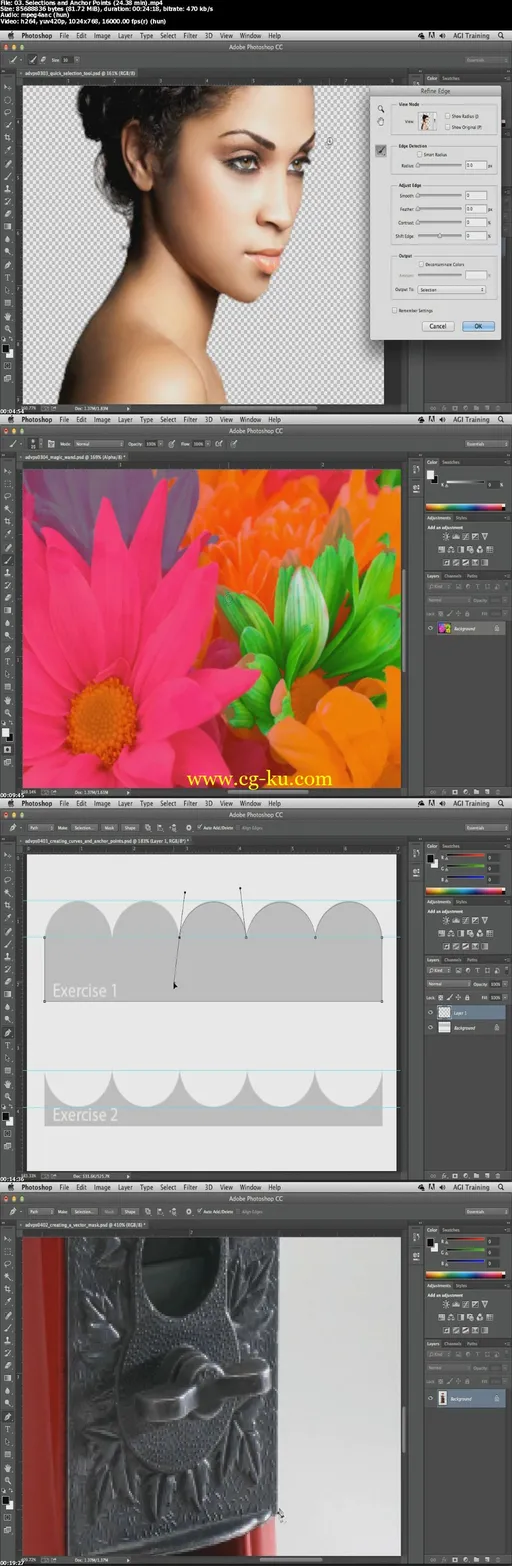Select Shape tool in creating_curves document toolbar
Image resolution: width=512 pixels, height=1566 pixels.
click(x=8, y=1070)
